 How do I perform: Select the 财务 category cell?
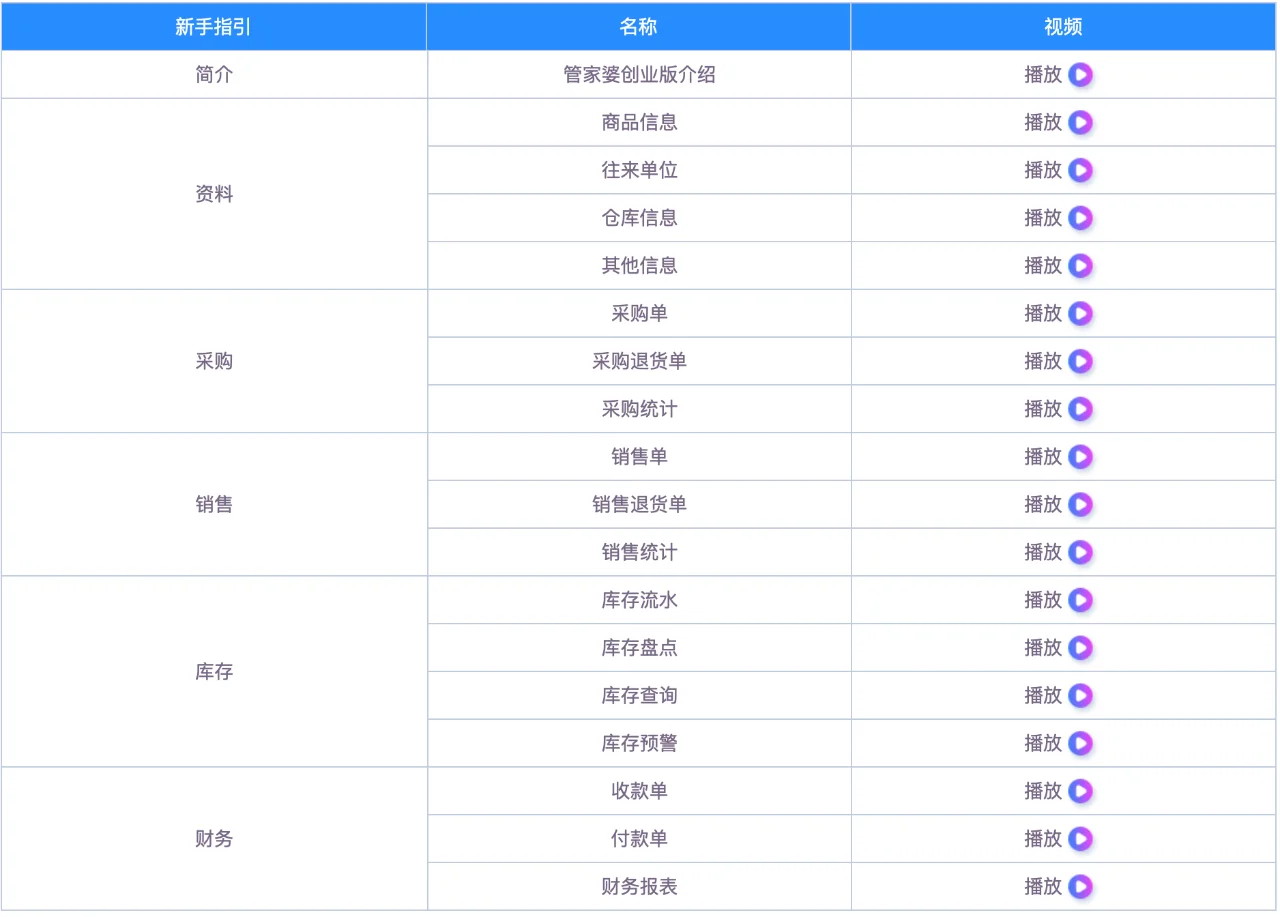(x=214, y=839)
